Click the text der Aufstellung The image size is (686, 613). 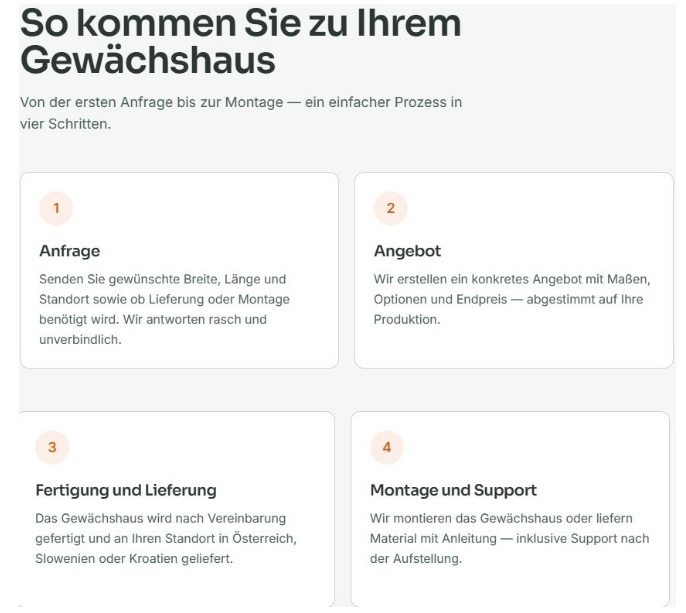416,559
